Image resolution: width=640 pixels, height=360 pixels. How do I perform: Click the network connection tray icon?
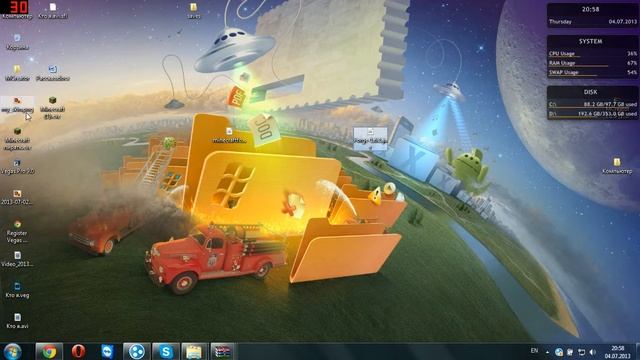pos(581,351)
